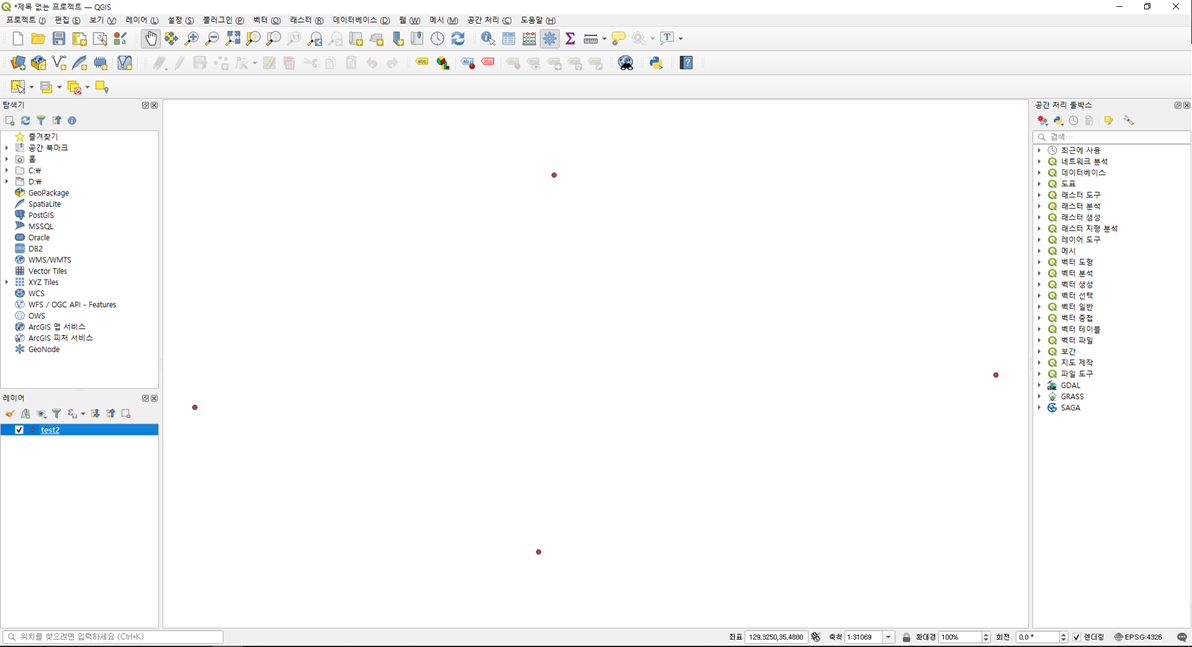Open the attribute table icon

pyautogui.click(x=509, y=38)
